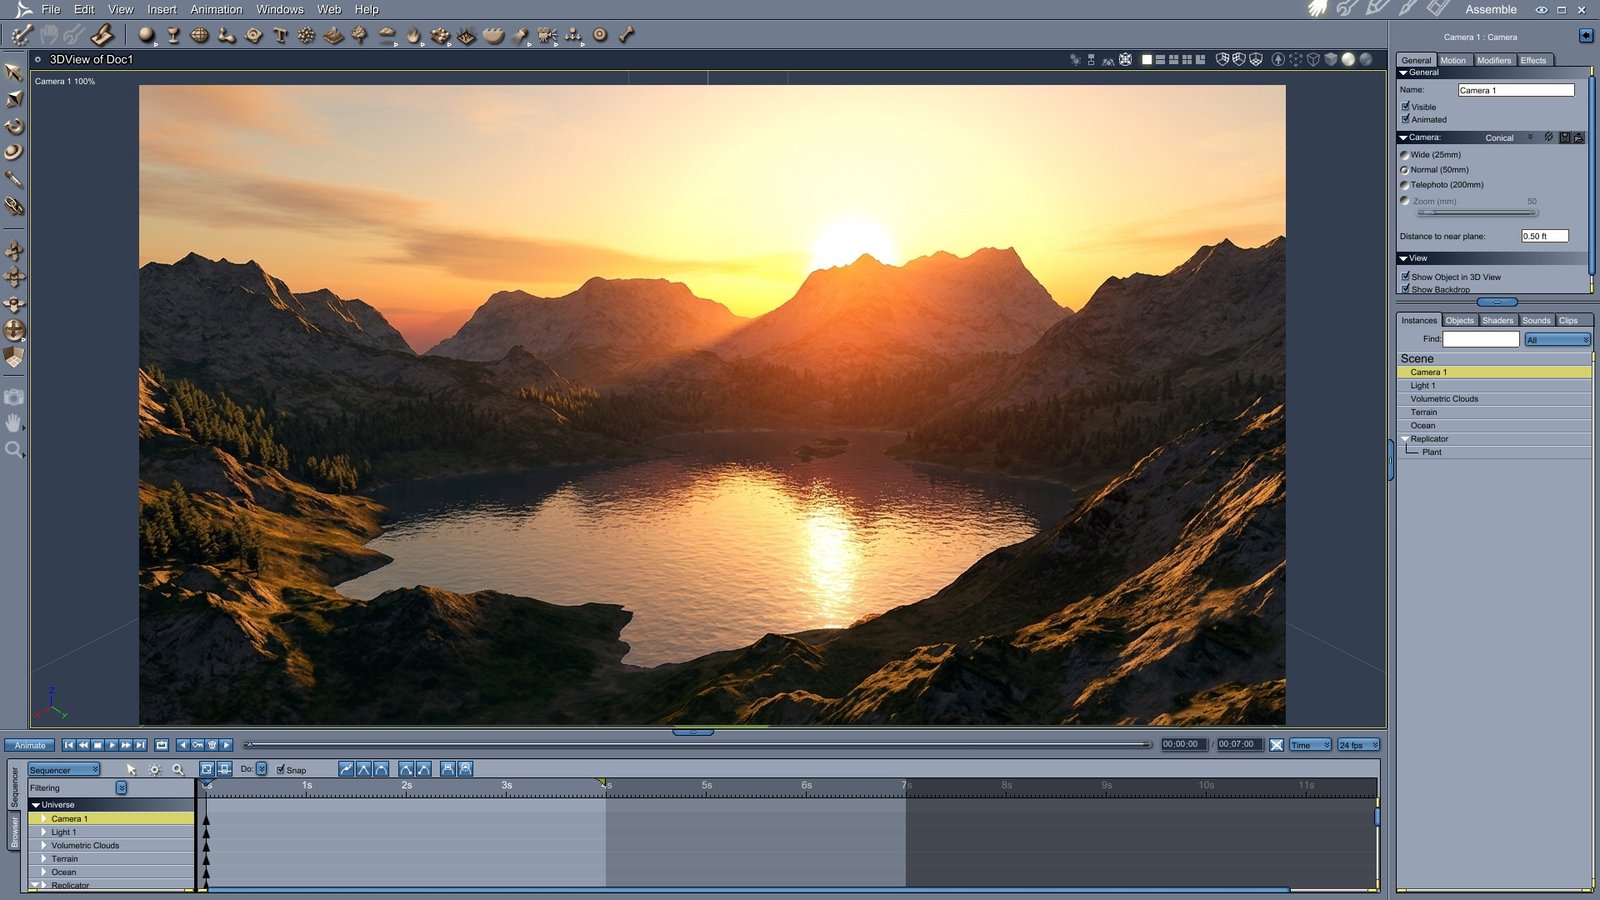The width and height of the screenshot is (1600, 900).
Task: Open the Animation menu
Action: coord(216,9)
